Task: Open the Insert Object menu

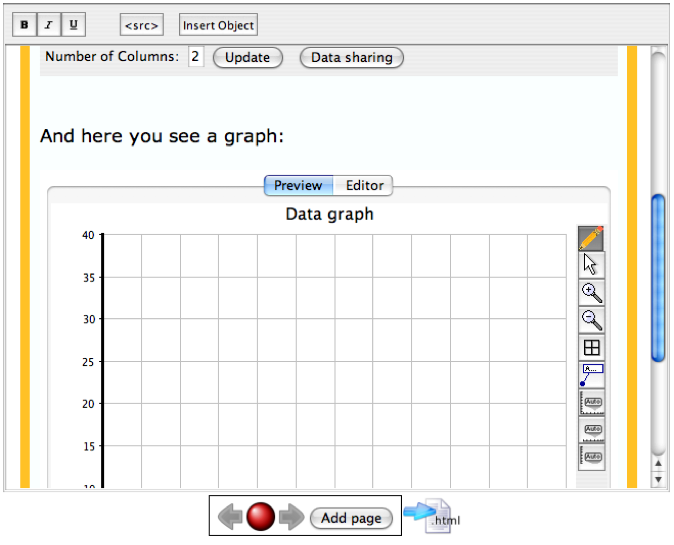Action: click(218, 25)
